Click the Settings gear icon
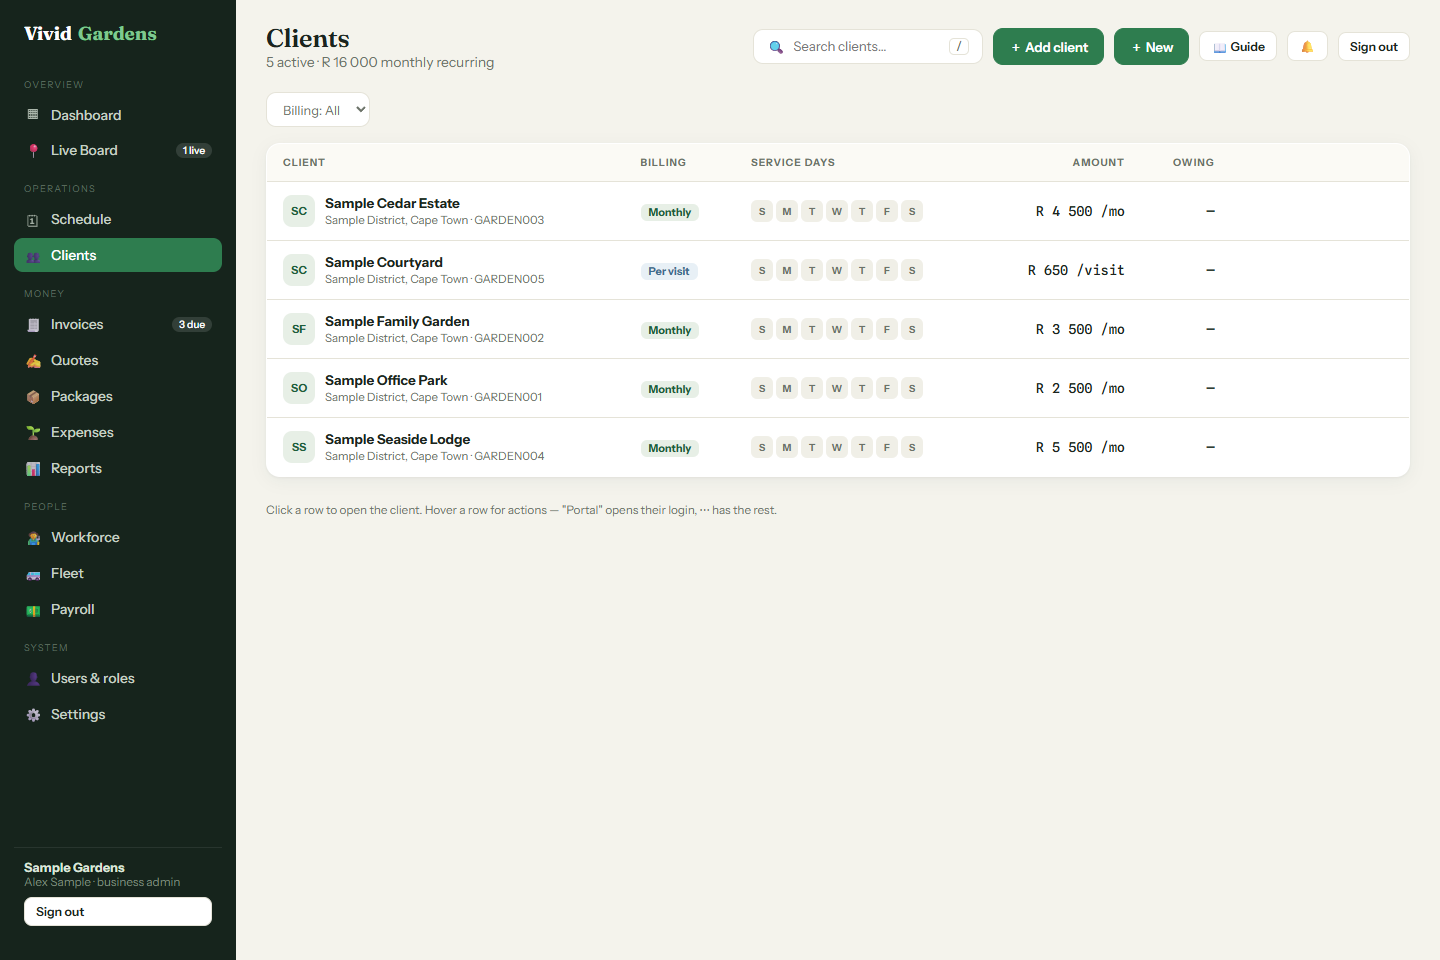The height and width of the screenshot is (960, 1440). click(x=33, y=715)
